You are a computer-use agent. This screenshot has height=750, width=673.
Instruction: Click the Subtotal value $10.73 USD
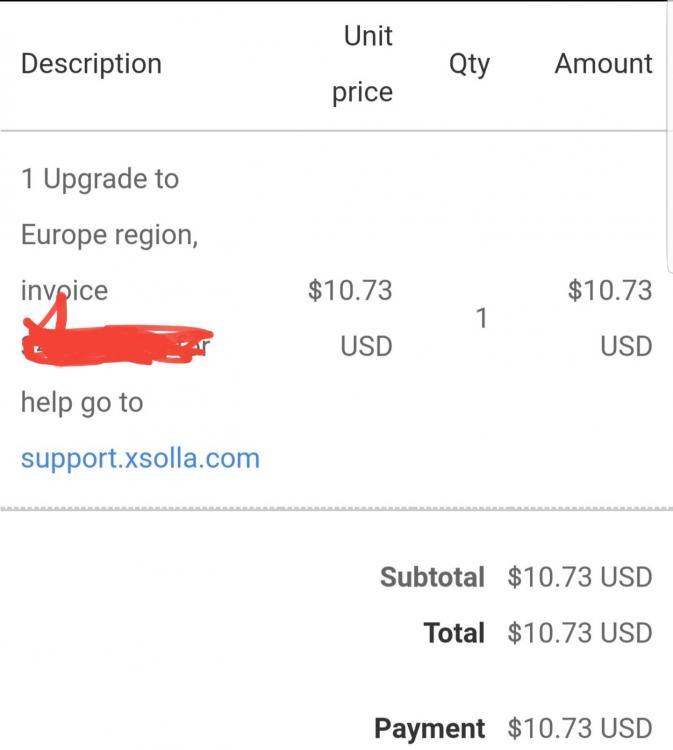click(580, 577)
